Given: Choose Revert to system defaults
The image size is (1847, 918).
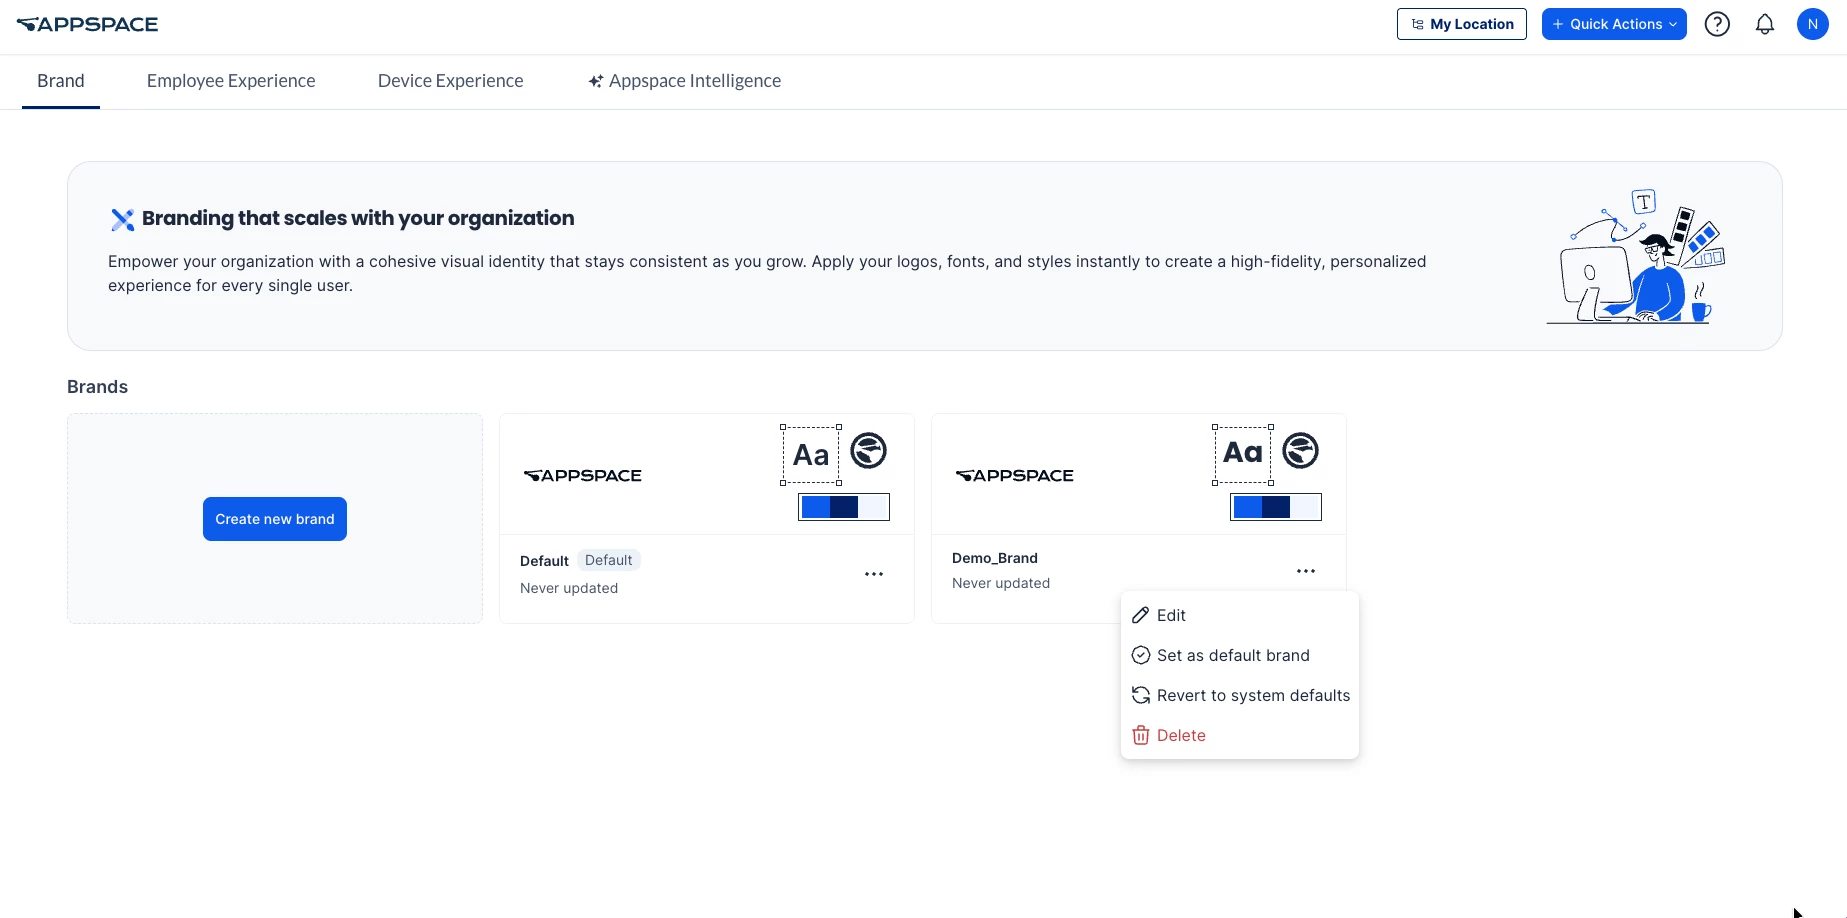Looking at the screenshot, I should coord(1239,695).
